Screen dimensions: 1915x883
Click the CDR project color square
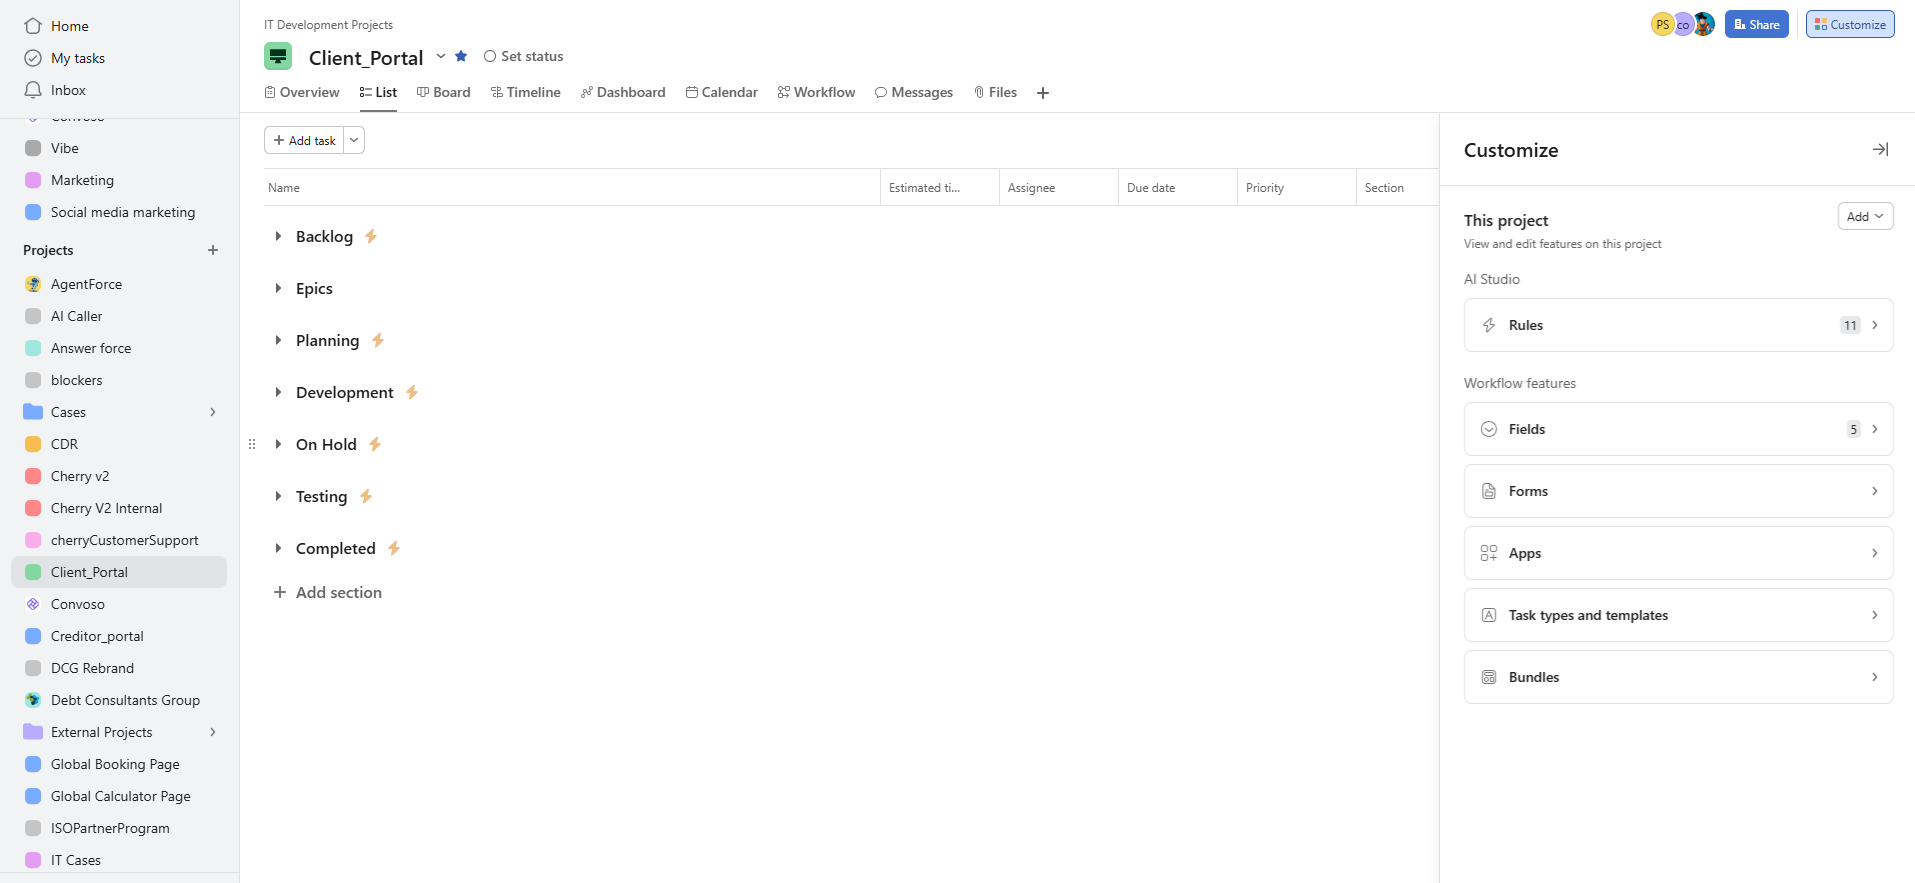click(33, 444)
